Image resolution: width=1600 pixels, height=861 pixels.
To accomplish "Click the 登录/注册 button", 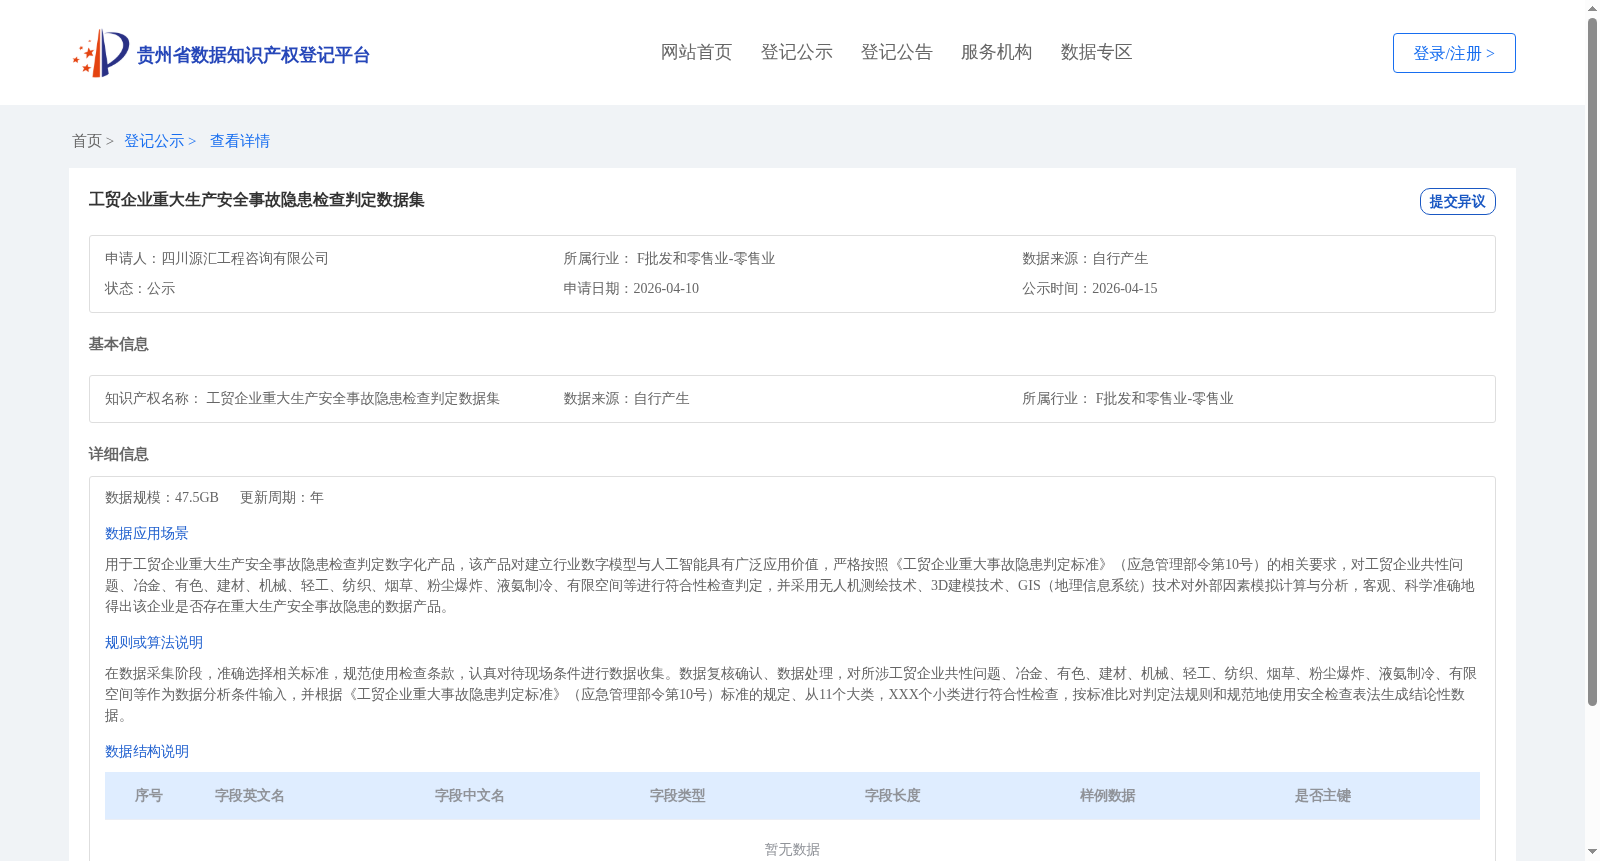I will 1454,53.
